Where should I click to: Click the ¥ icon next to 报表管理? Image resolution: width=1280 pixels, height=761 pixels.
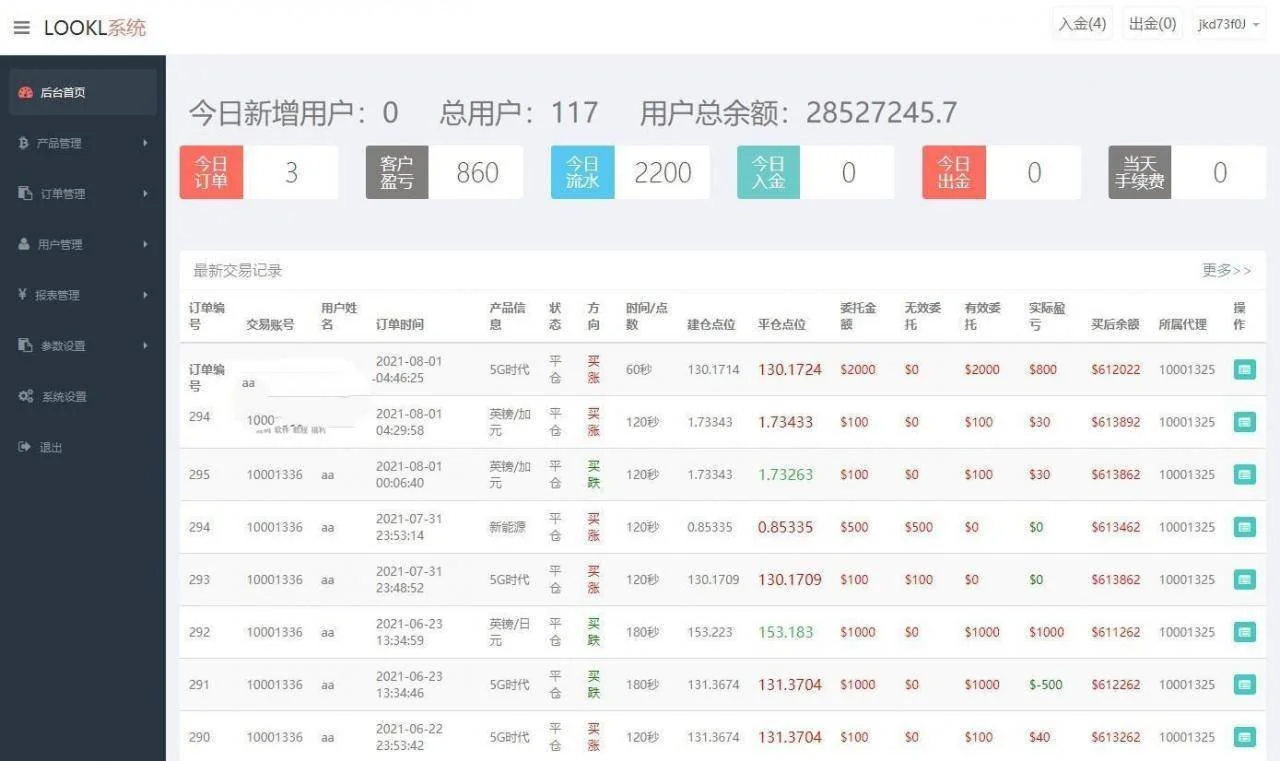tap(22, 294)
